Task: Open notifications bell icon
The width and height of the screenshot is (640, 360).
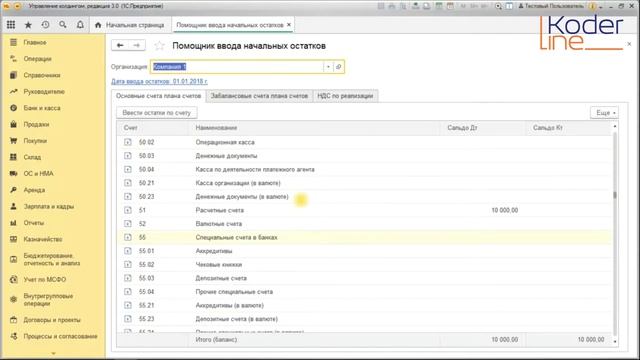Action: pyautogui.click(x=80, y=25)
